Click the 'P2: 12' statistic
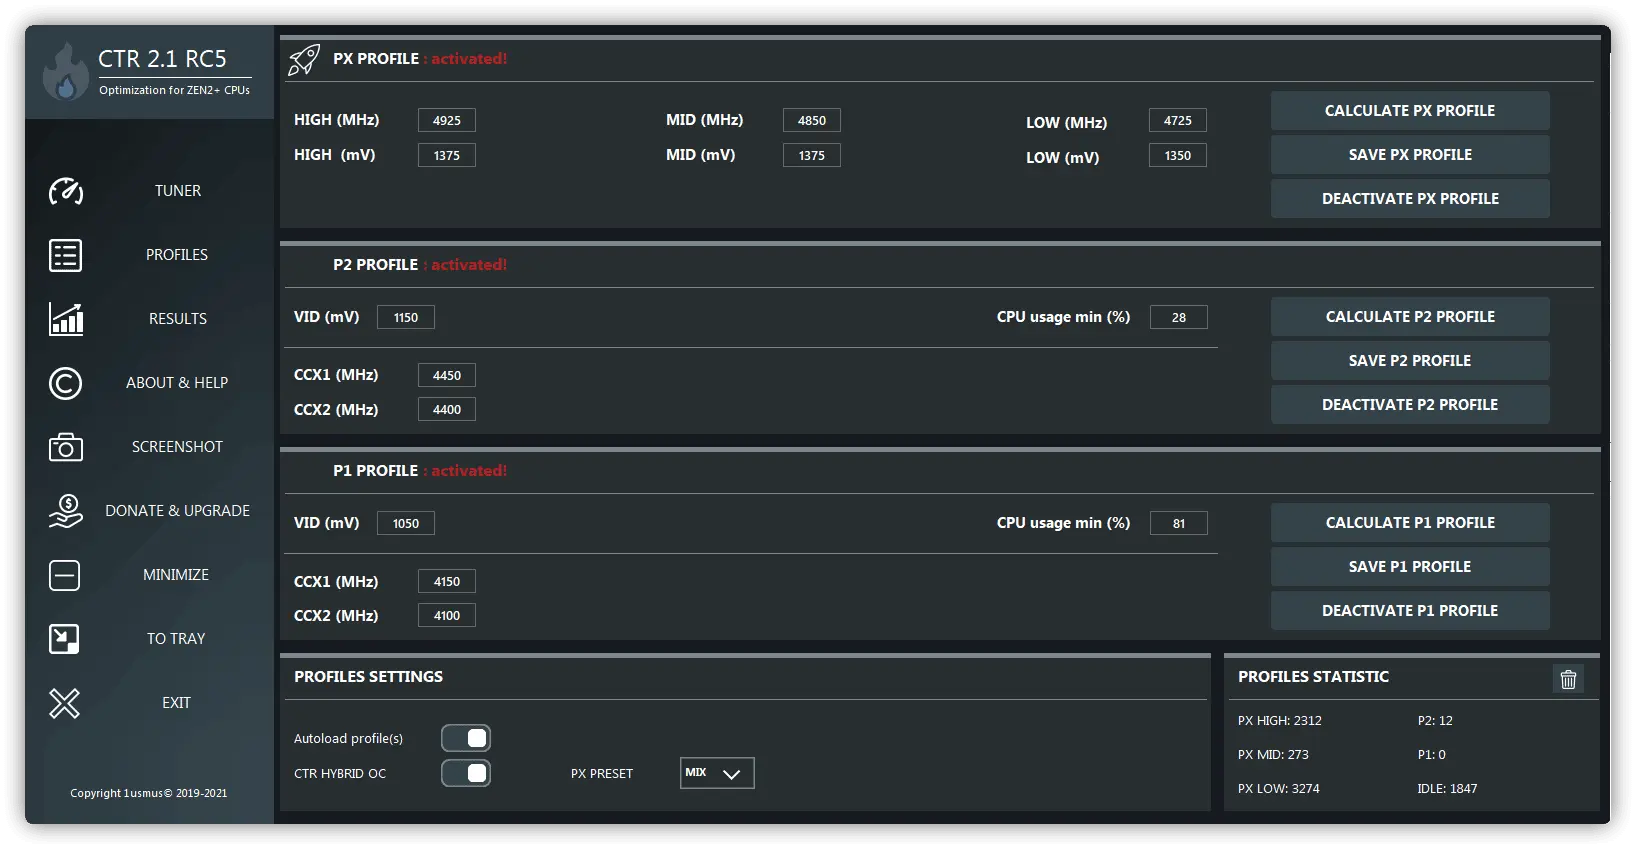 pos(1435,721)
